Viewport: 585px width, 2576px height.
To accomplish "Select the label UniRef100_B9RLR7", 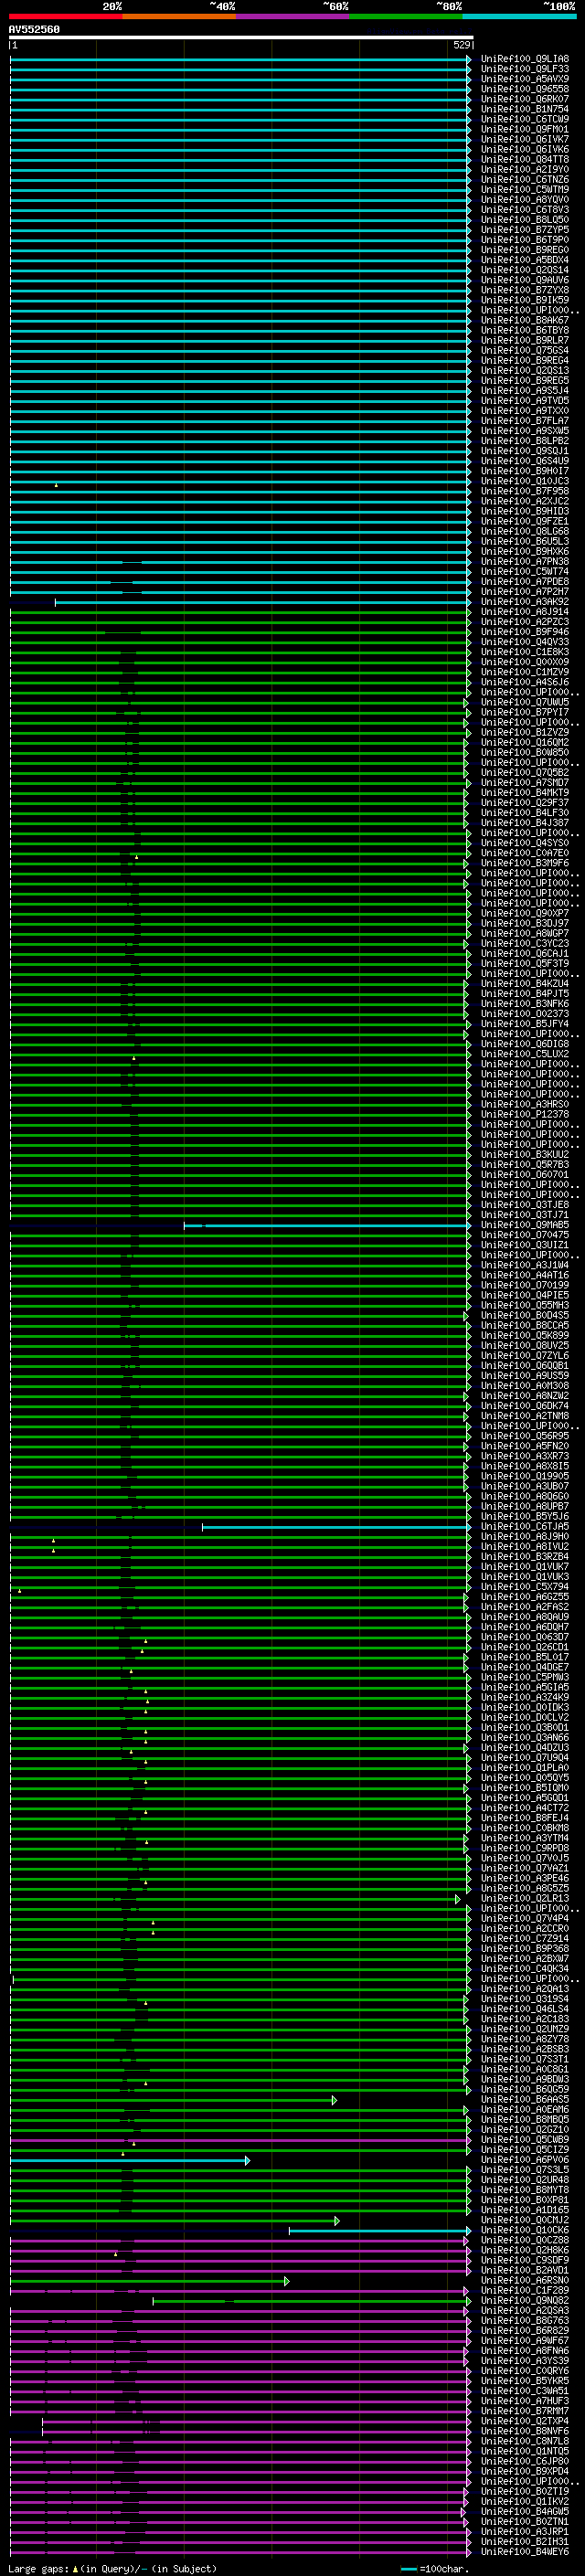I will [x=525, y=340].
